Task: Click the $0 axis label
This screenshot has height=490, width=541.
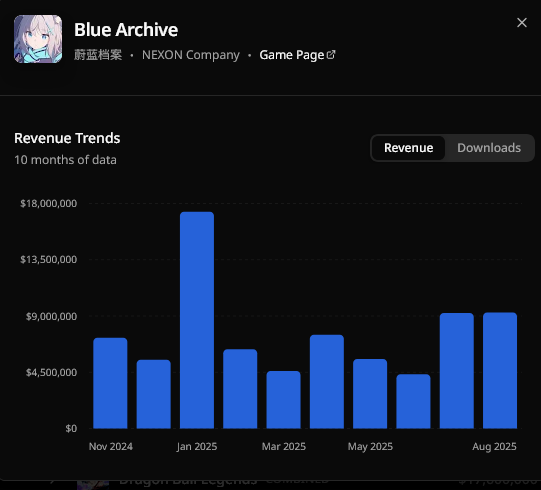Action: click(71, 429)
